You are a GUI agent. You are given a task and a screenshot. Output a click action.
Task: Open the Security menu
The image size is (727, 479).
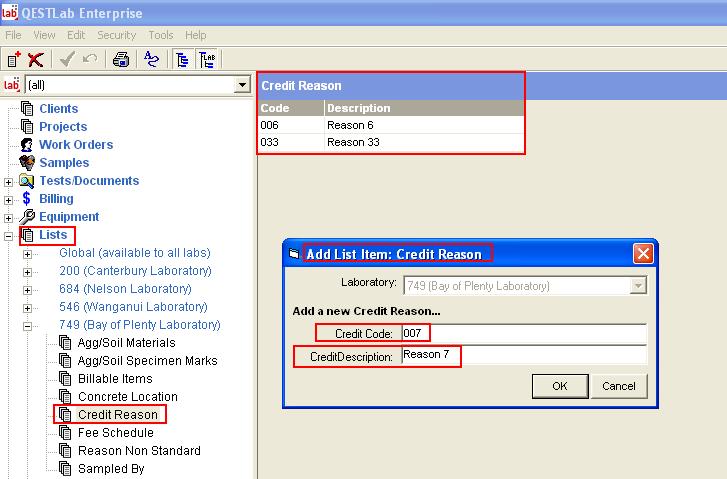[116, 35]
